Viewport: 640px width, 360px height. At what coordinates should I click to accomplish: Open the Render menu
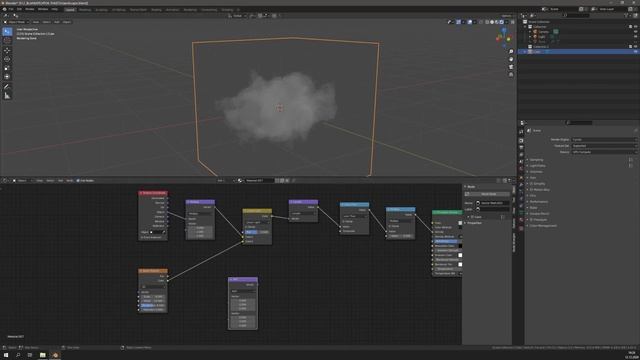30,9
